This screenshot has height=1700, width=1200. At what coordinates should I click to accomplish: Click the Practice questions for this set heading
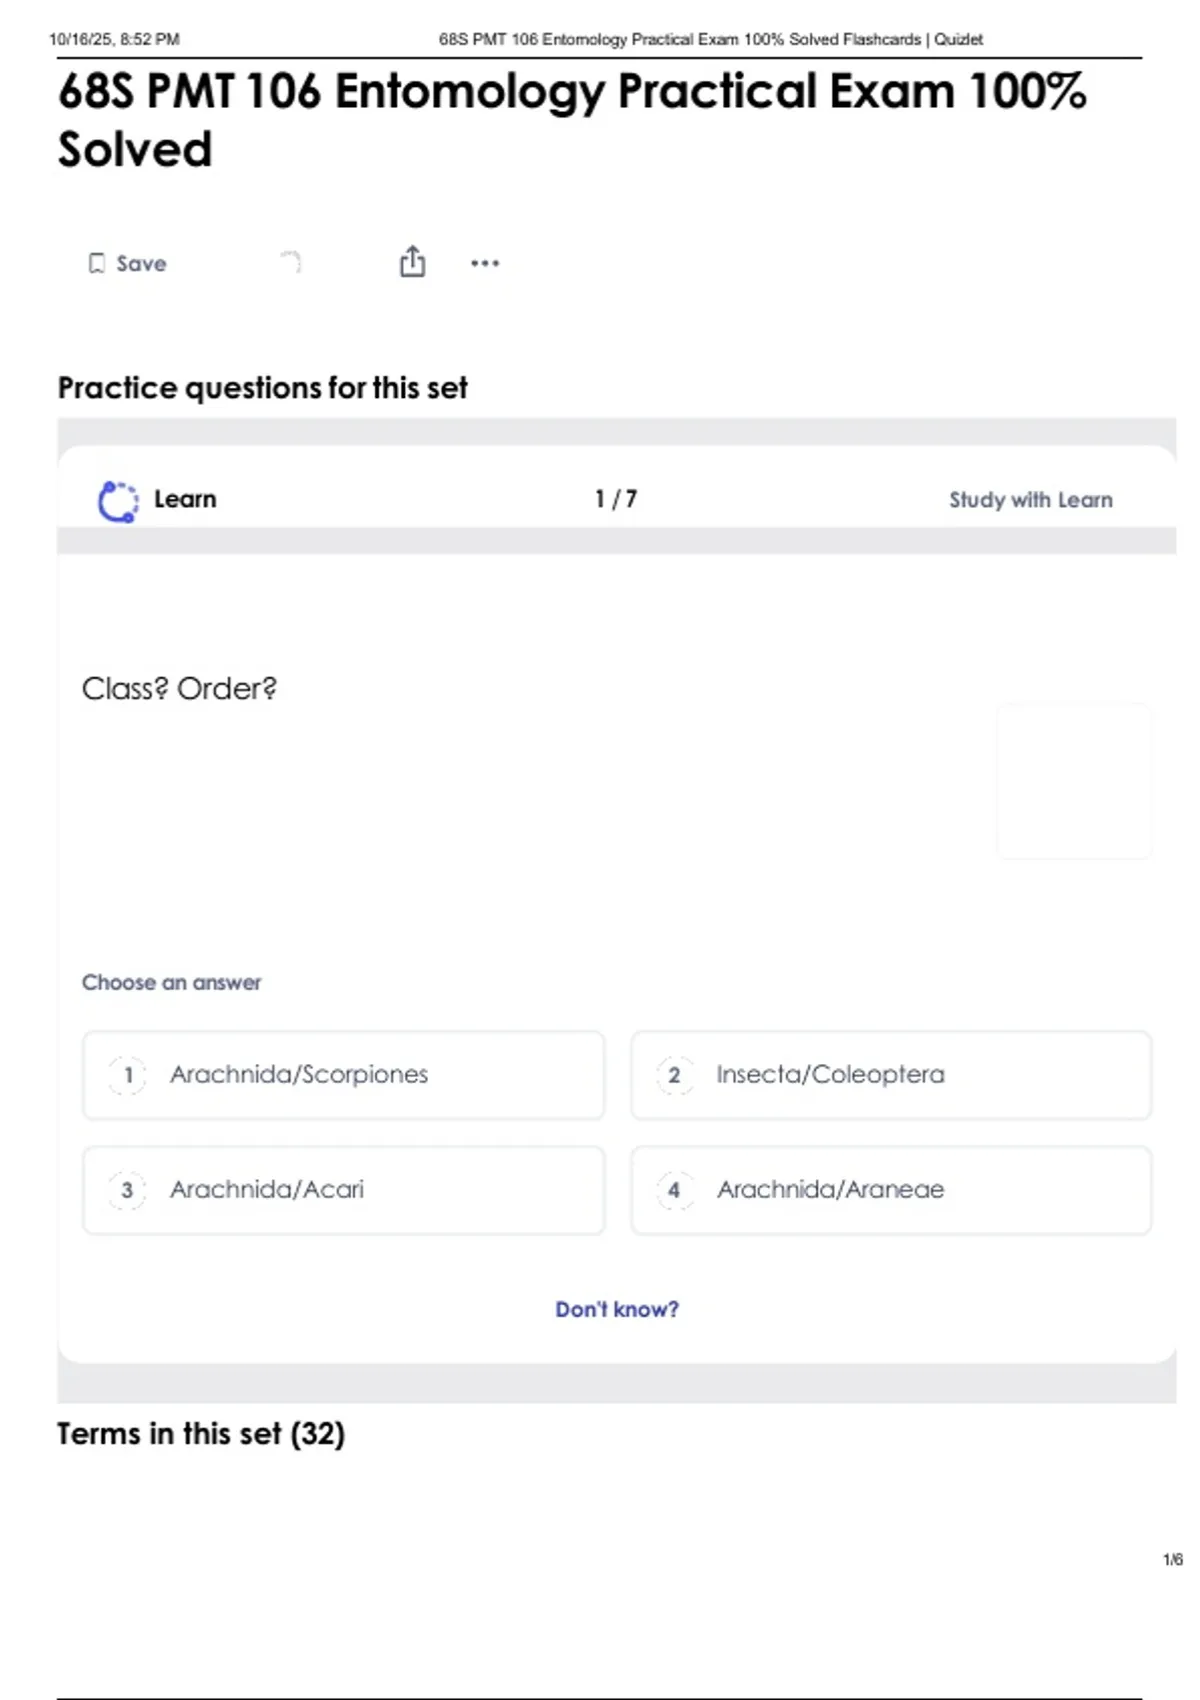tap(262, 388)
